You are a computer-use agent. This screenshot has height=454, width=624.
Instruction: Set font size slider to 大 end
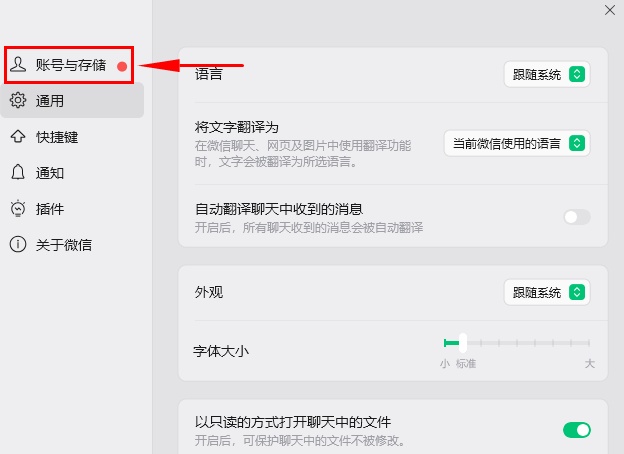click(x=589, y=343)
